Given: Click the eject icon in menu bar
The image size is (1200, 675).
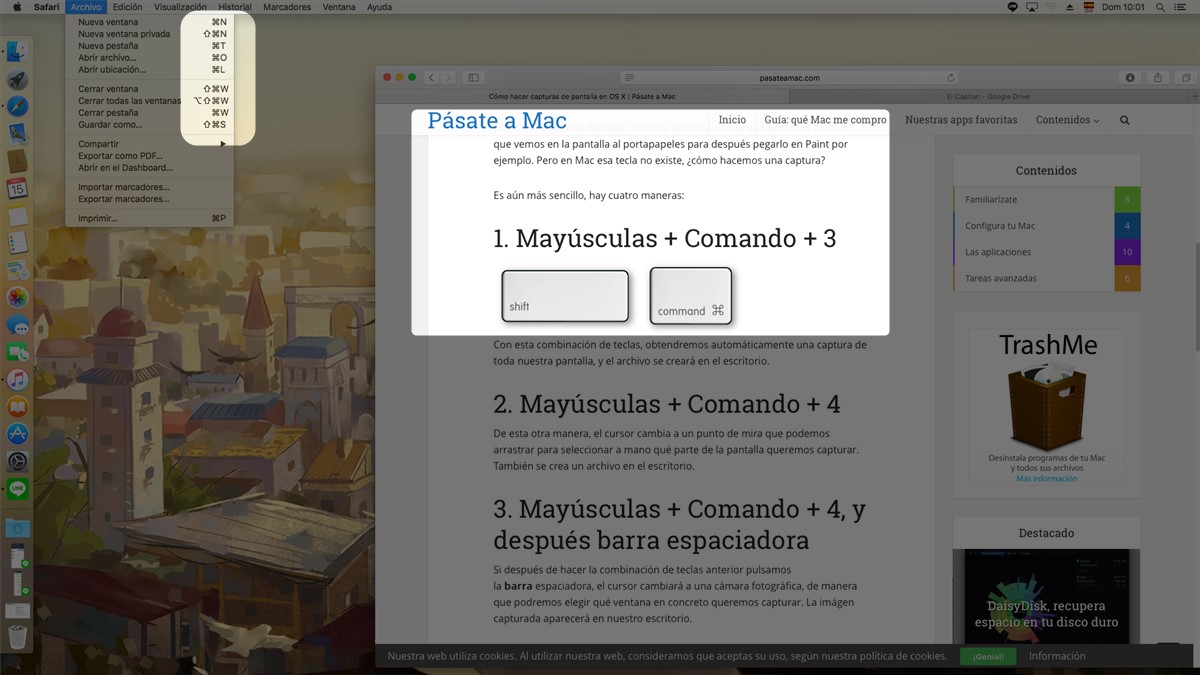Looking at the screenshot, I should 1070,7.
